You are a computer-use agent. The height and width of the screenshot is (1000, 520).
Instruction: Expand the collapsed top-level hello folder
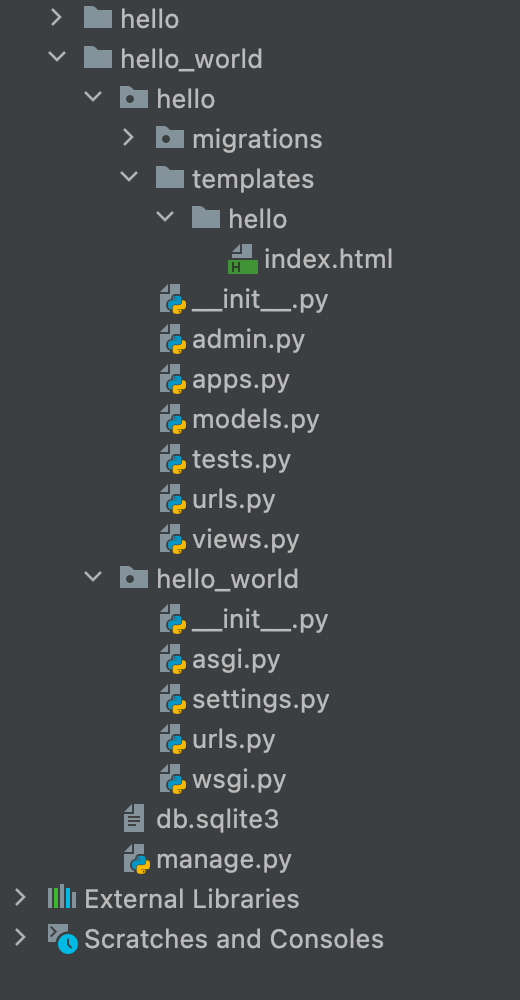(x=57, y=18)
